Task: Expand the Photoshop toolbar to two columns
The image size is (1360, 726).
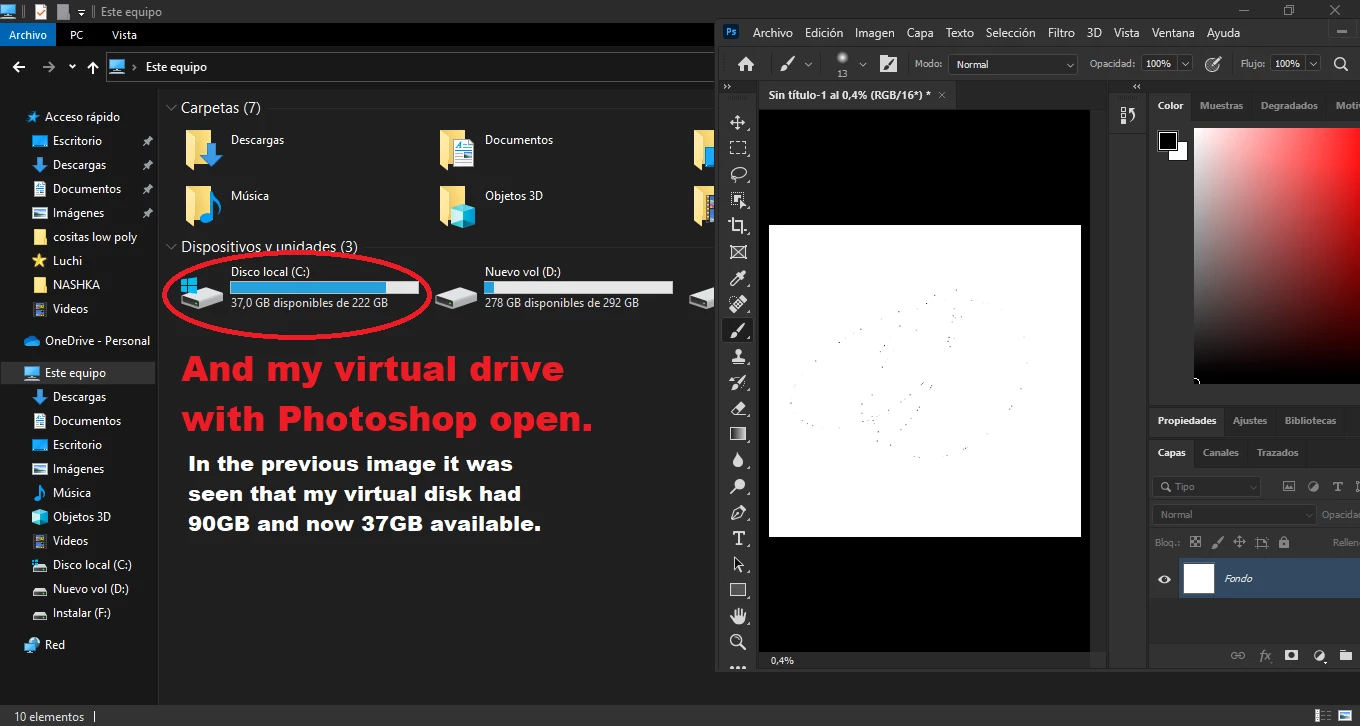Action: (727, 87)
